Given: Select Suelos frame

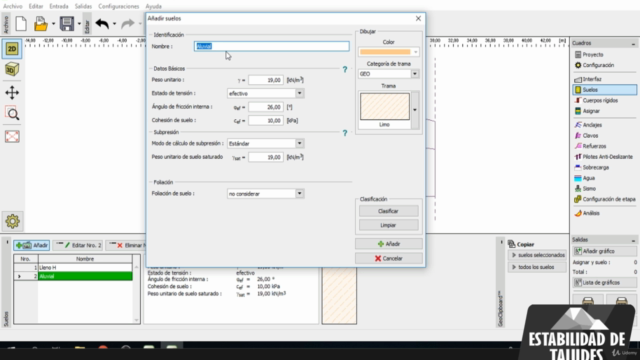Looking at the screenshot, I should (x=604, y=90).
